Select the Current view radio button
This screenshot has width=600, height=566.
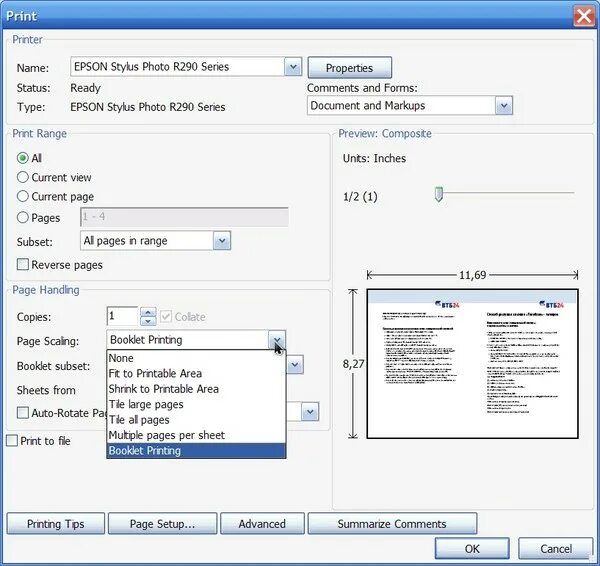23,177
